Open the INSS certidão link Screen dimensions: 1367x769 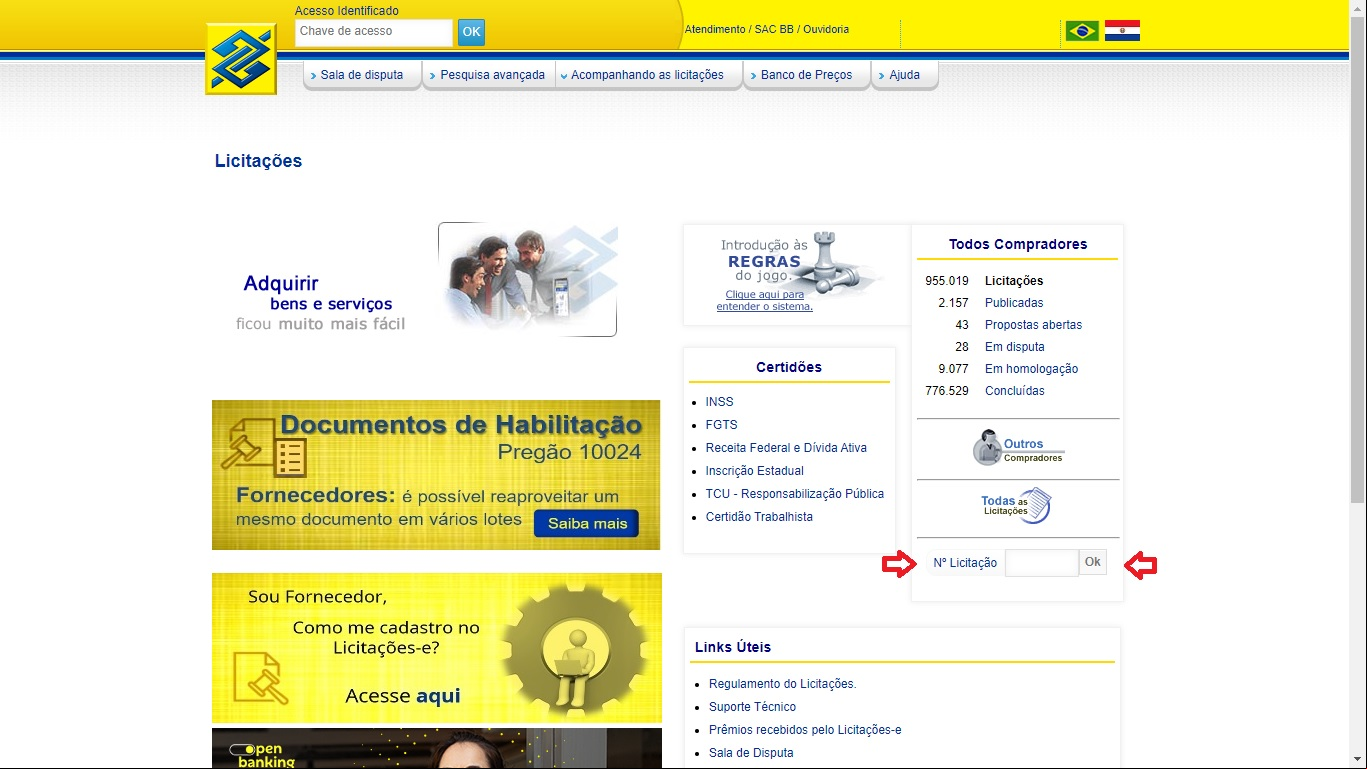point(719,402)
